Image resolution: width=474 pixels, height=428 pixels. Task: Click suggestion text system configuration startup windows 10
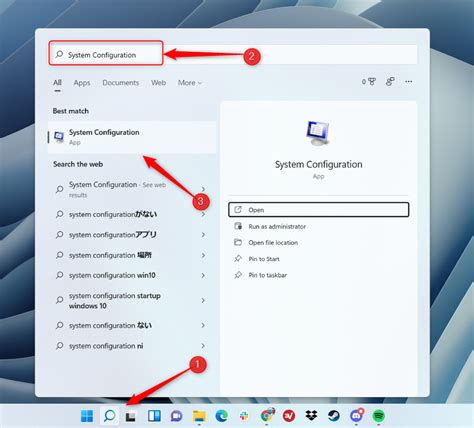coord(114,300)
